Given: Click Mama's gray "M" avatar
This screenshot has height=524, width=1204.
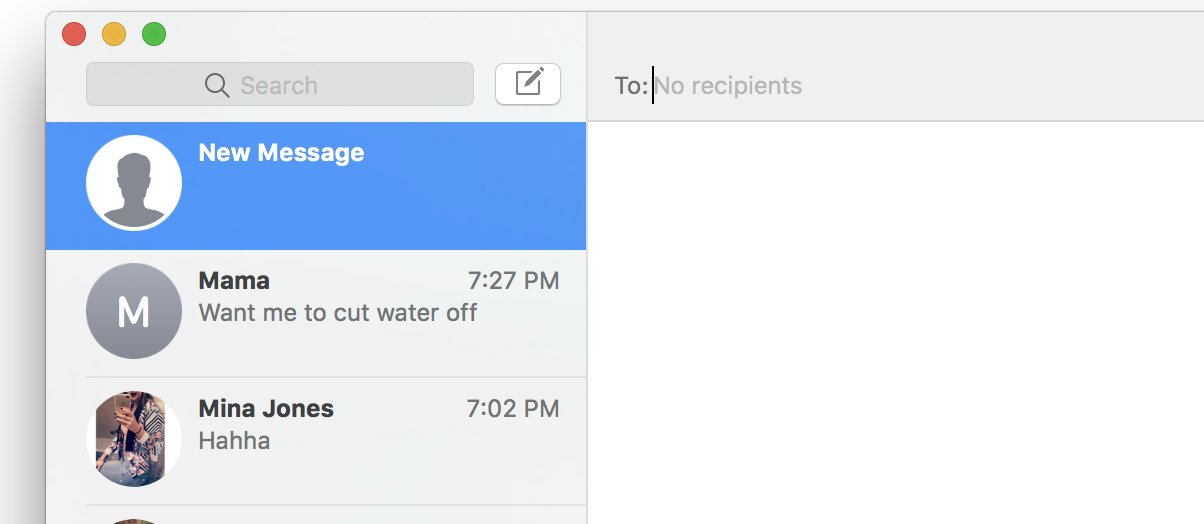Looking at the screenshot, I should pos(134,311).
